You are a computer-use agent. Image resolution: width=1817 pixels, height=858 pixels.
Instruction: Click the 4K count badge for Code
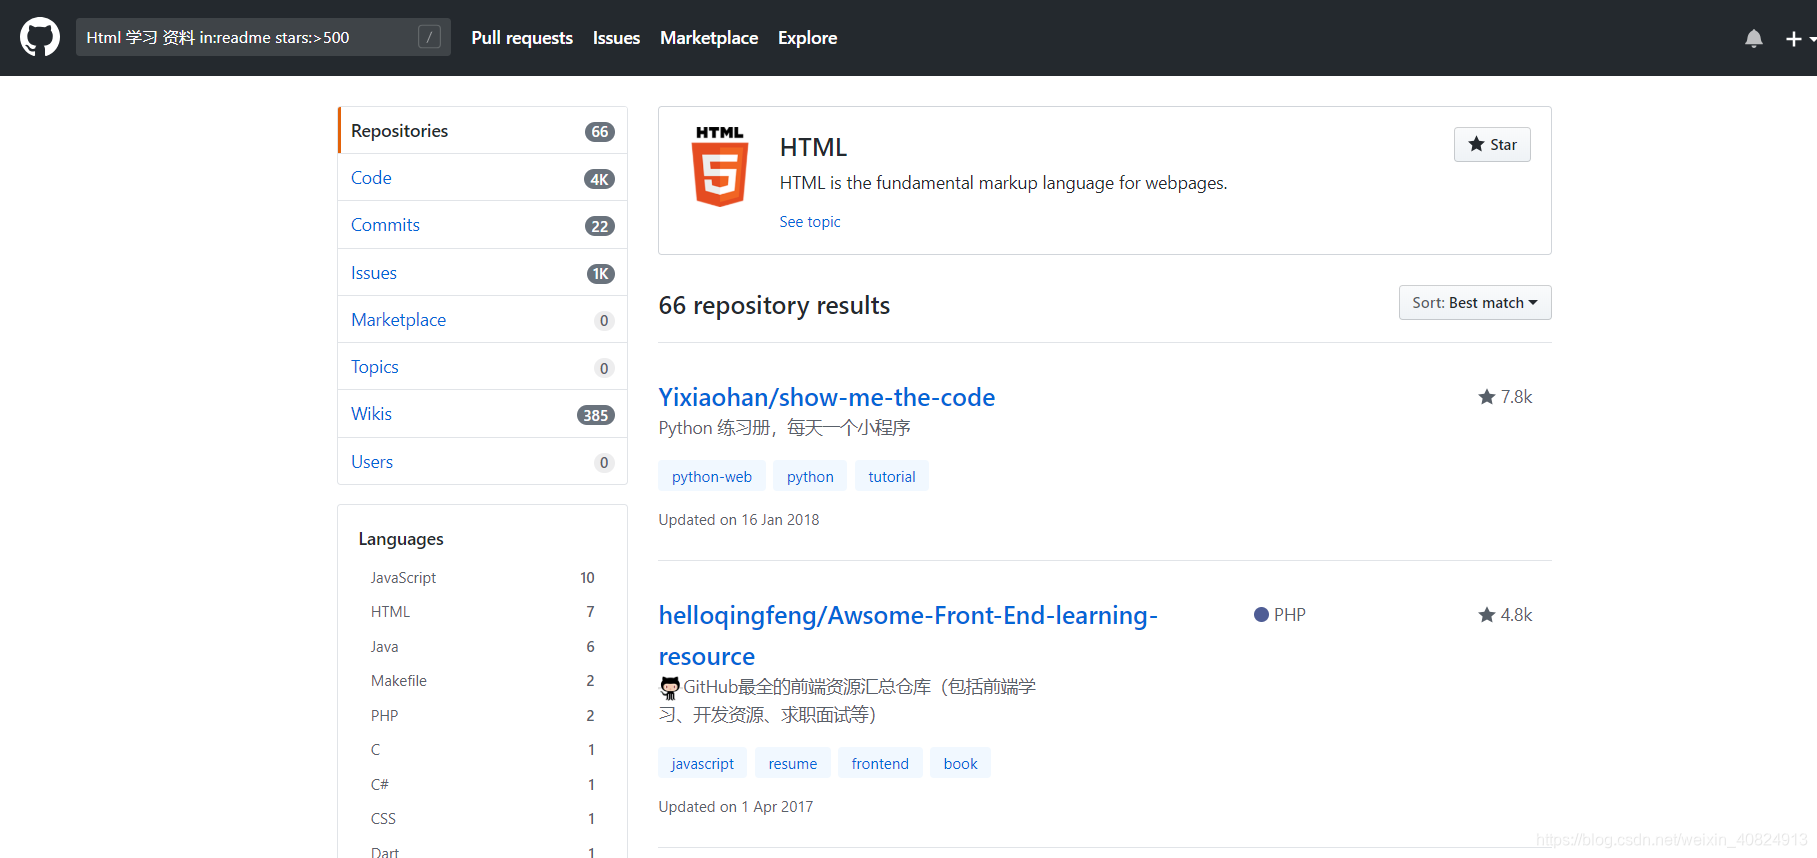[x=599, y=179]
